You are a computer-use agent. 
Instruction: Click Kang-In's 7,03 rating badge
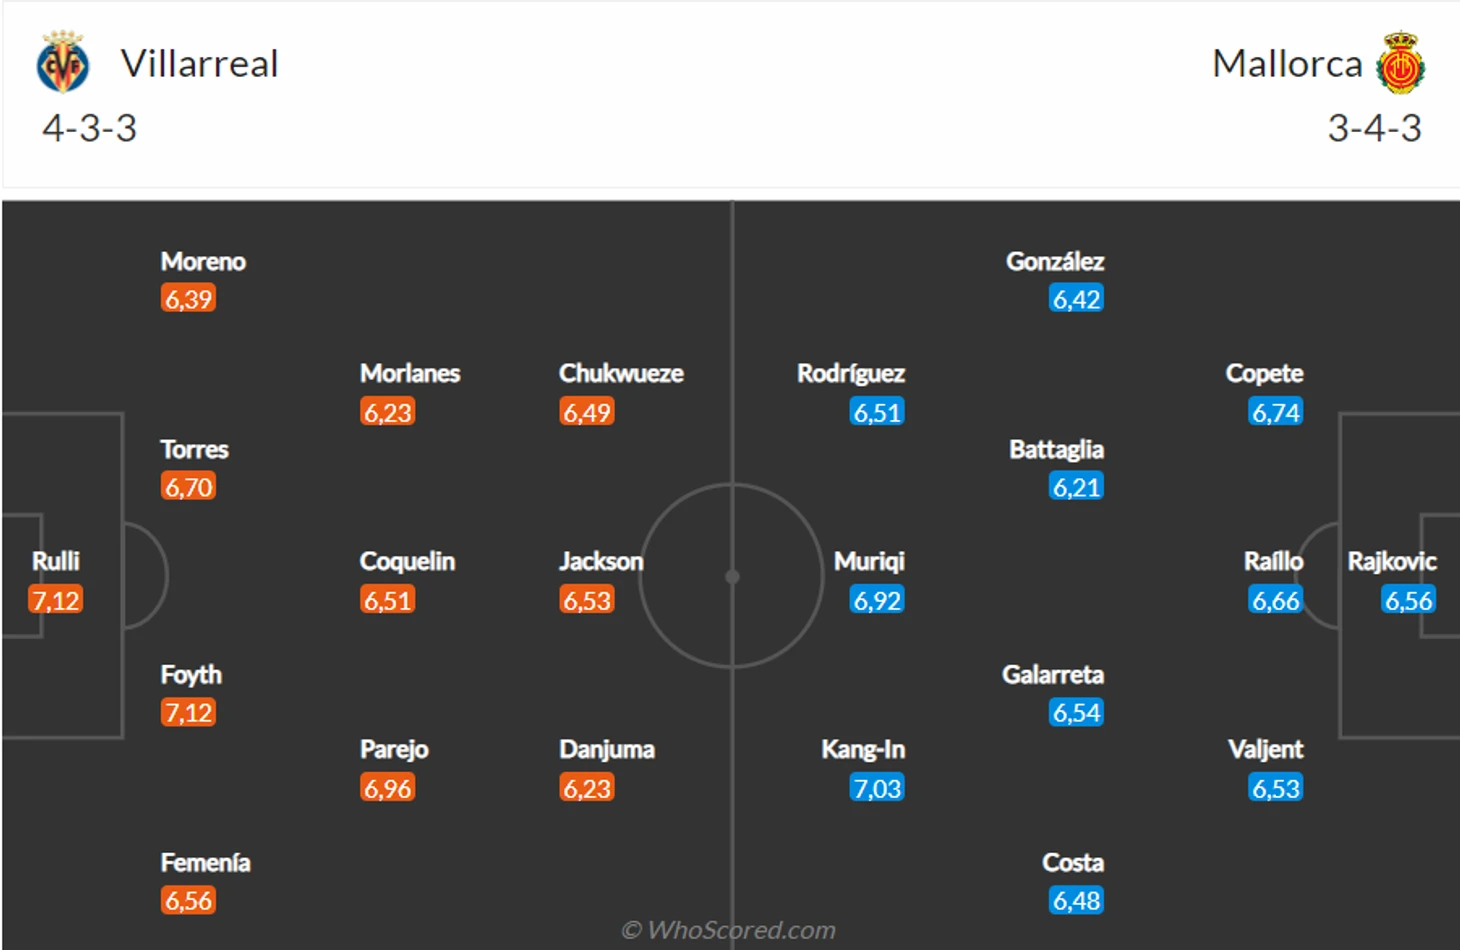(877, 788)
